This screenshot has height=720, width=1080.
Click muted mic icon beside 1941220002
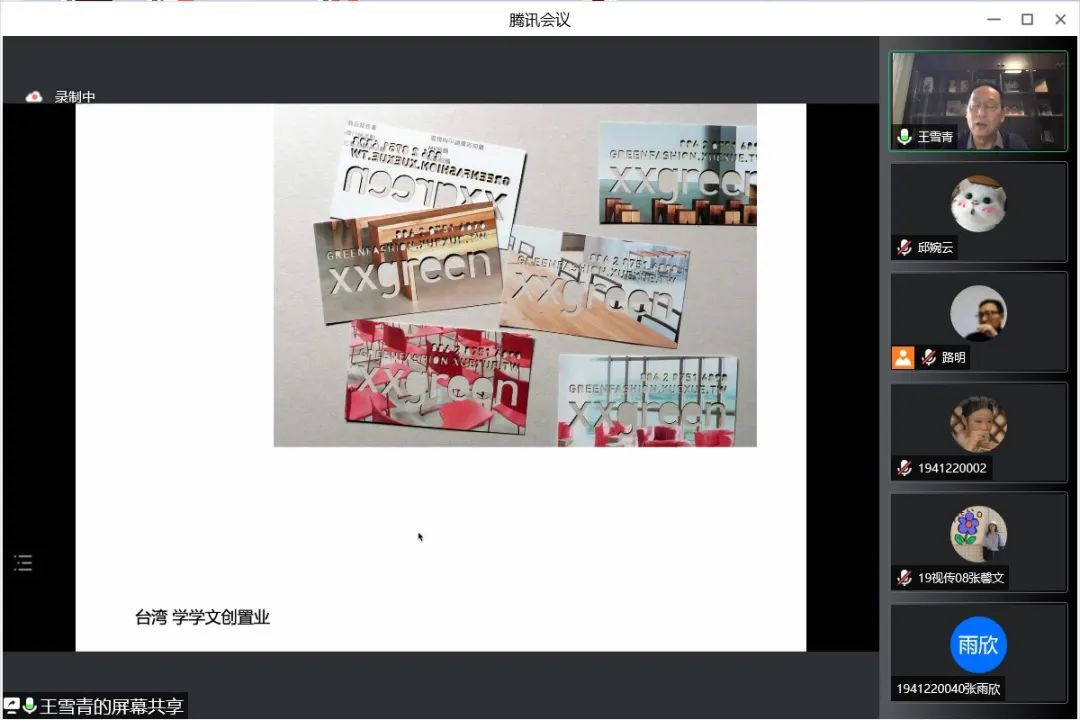click(904, 467)
